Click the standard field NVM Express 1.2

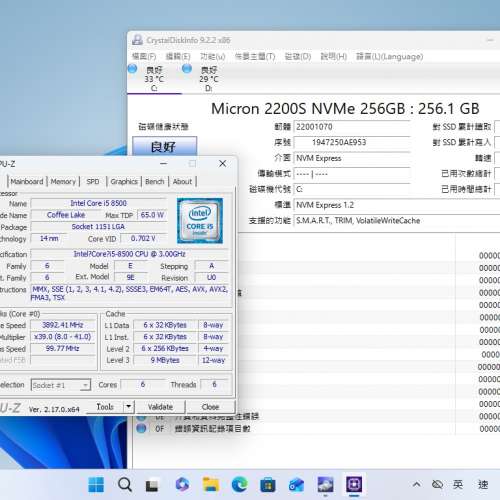pyautogui.click(x=397, y=205)
